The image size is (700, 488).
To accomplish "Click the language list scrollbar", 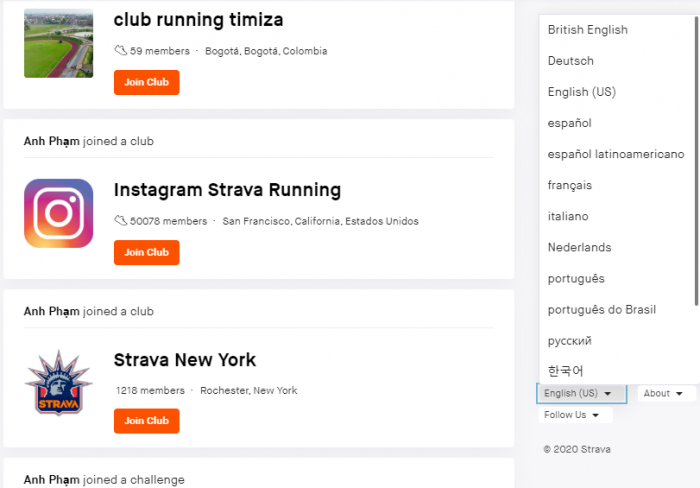I will pos(696,162).
